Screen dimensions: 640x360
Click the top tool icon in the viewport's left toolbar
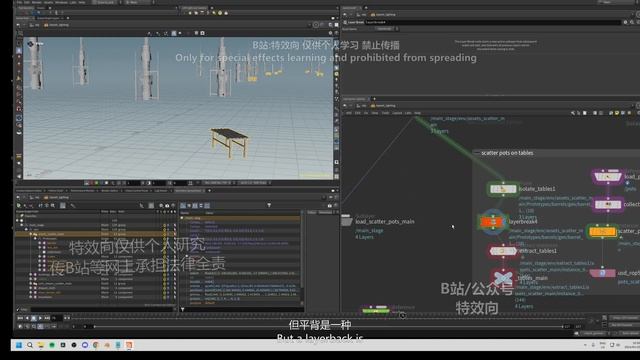click(x=19, y=42)
